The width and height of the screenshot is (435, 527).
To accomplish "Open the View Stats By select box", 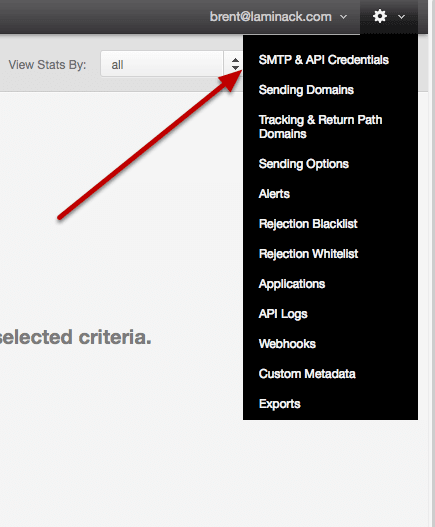I will (x=171, y=64).
